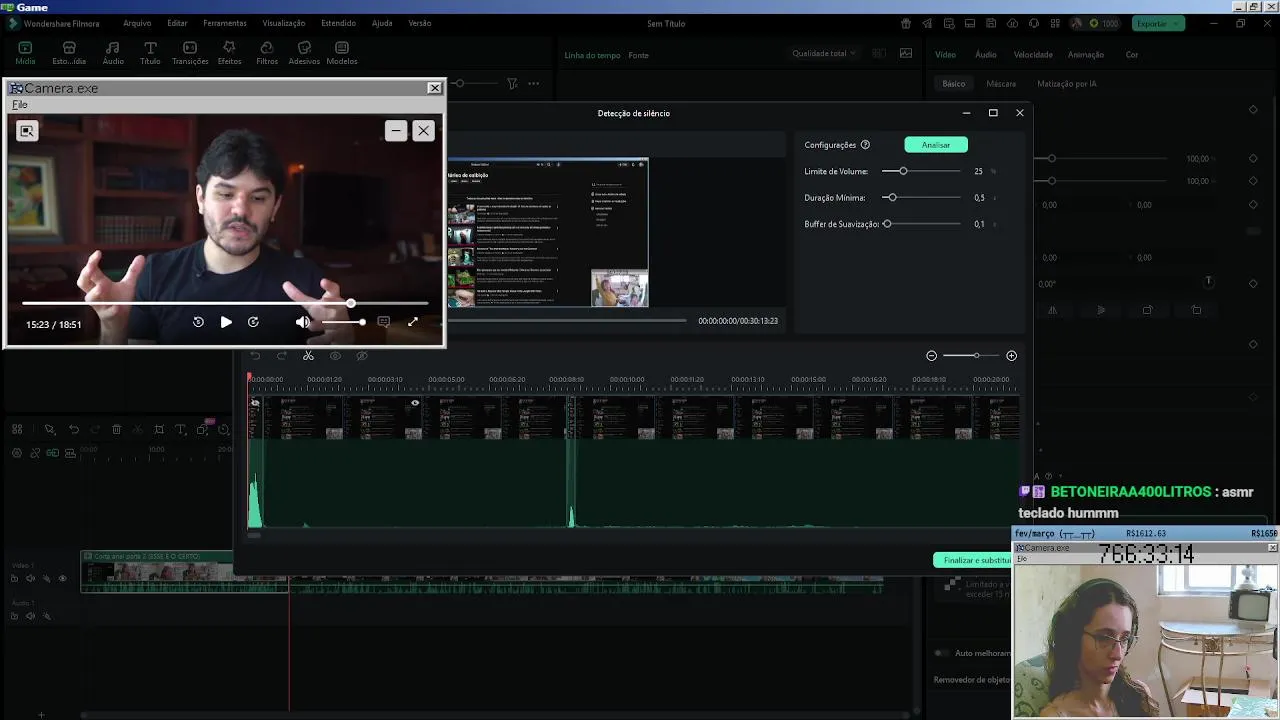Open the apps grid icon in title bar
Screen dimensions: 1280x720
pos(1055,23)
